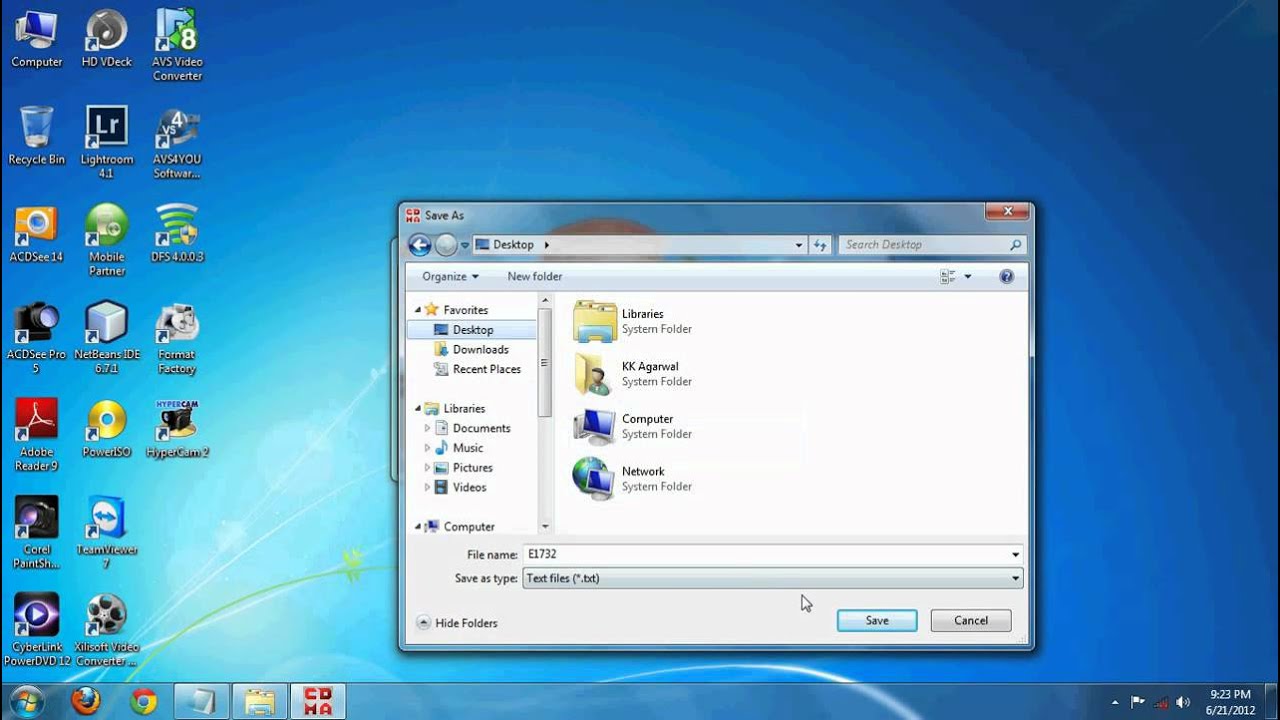This screenshot has width=1280, height=720.
Task: Select the ACDSee Pro 5 icon
Action: 36,338
